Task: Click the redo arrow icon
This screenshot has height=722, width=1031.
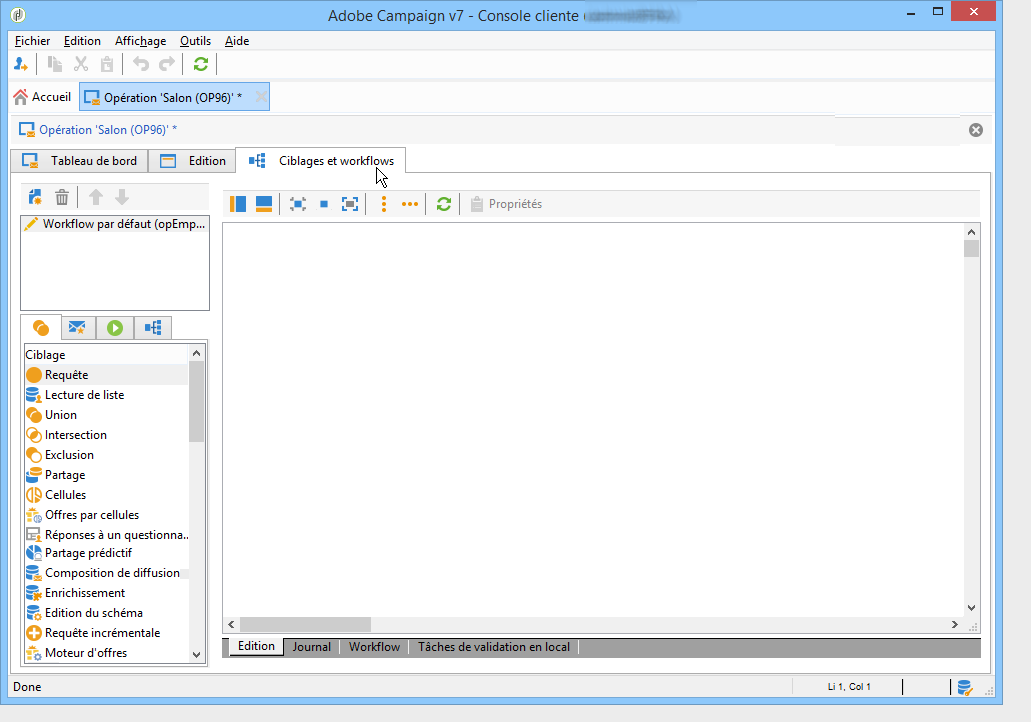Action: [167, 64]
